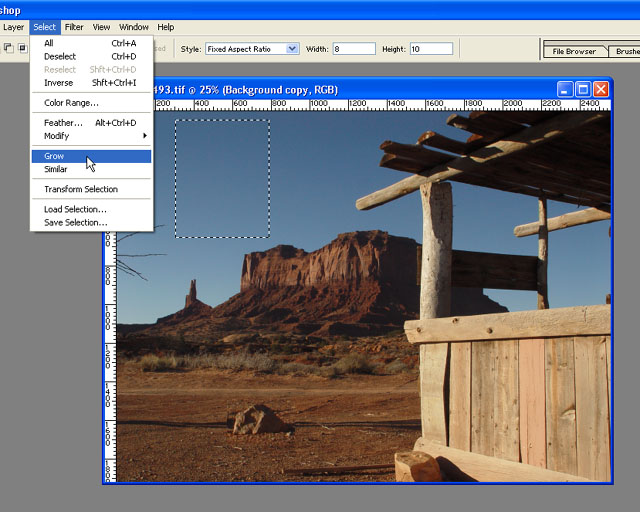Open the Window menu
640x512 pixels.
click(133, 27)
